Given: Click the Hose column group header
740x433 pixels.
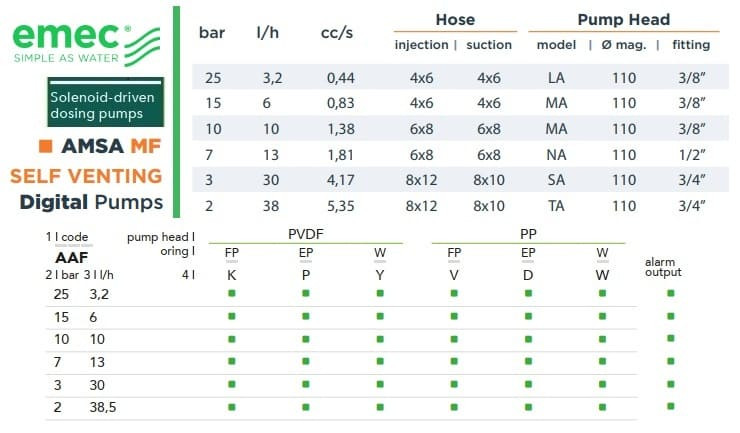Looking at the screenshot, I should 455,19.
